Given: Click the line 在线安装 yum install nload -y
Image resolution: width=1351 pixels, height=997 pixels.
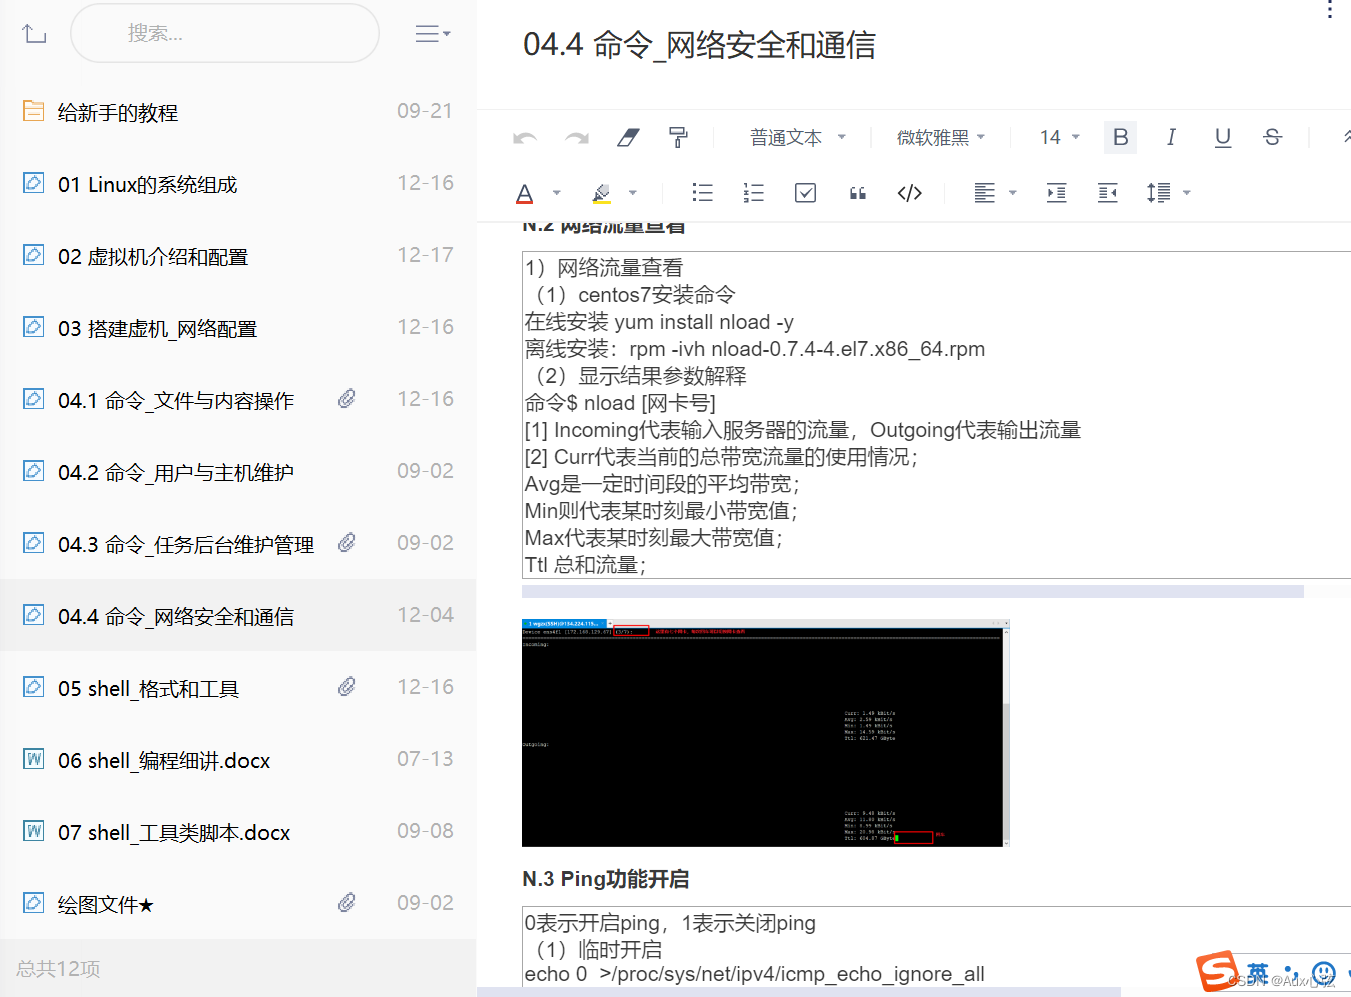Looking at the screenshot, I should coord(659,322).
